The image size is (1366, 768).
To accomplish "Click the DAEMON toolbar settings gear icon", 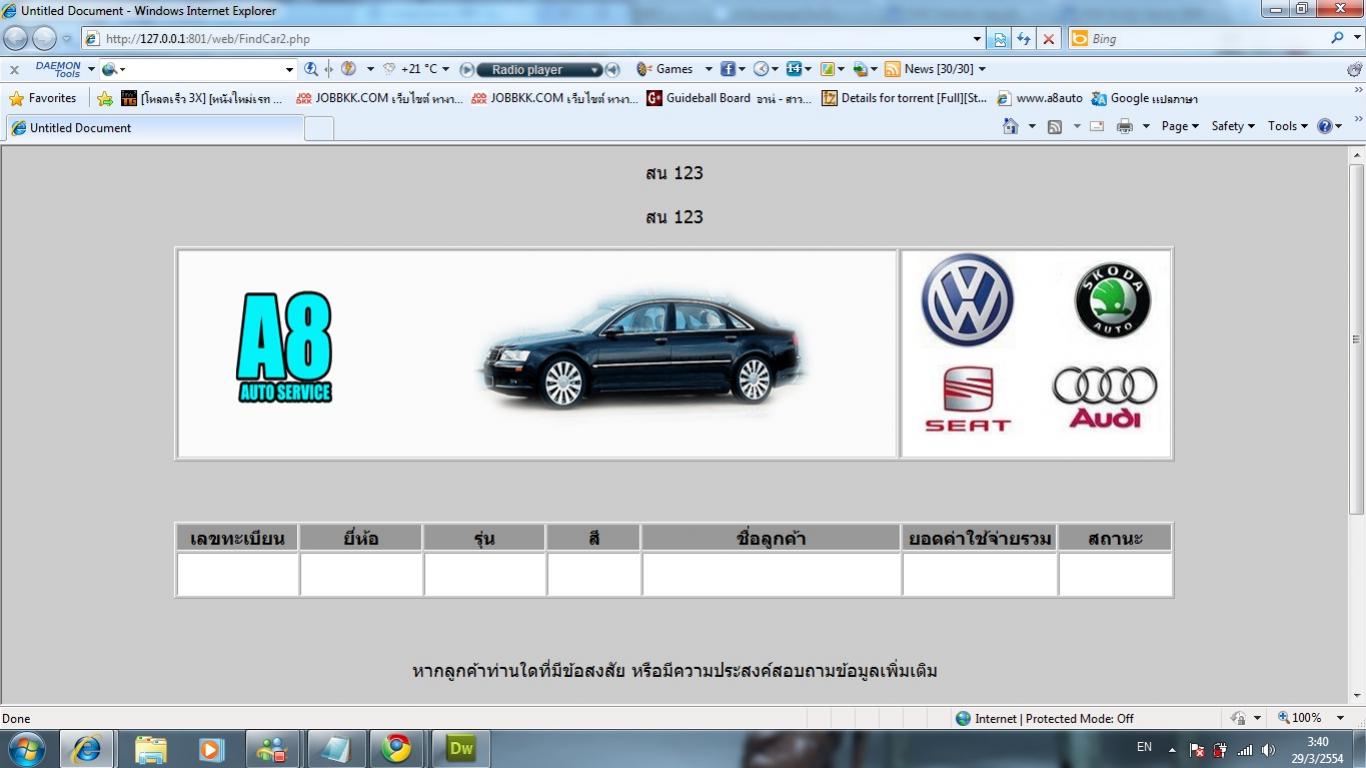I will click(x=1354, y=69).
